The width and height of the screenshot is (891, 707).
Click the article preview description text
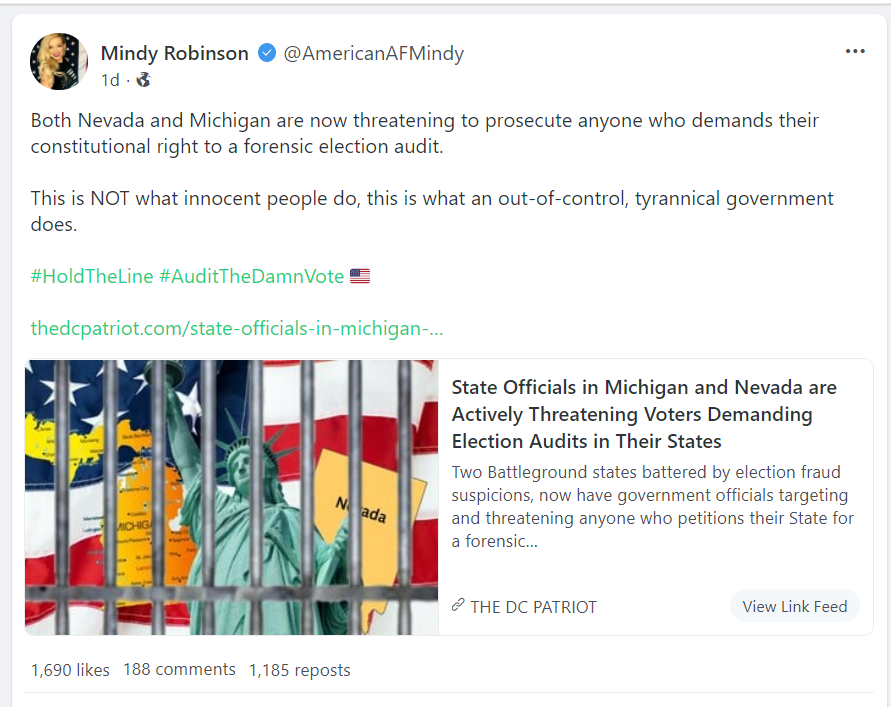tap(650, 506)
